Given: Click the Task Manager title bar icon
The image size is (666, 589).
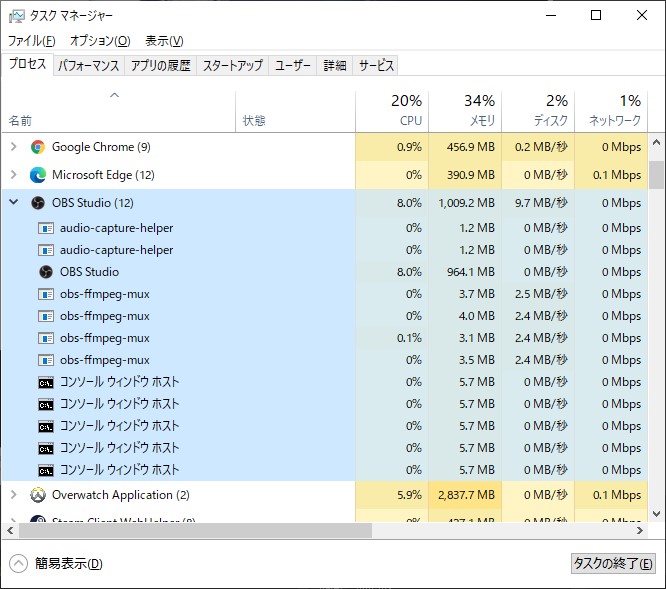Looking at the screenshot, I should tap(17, 17).
